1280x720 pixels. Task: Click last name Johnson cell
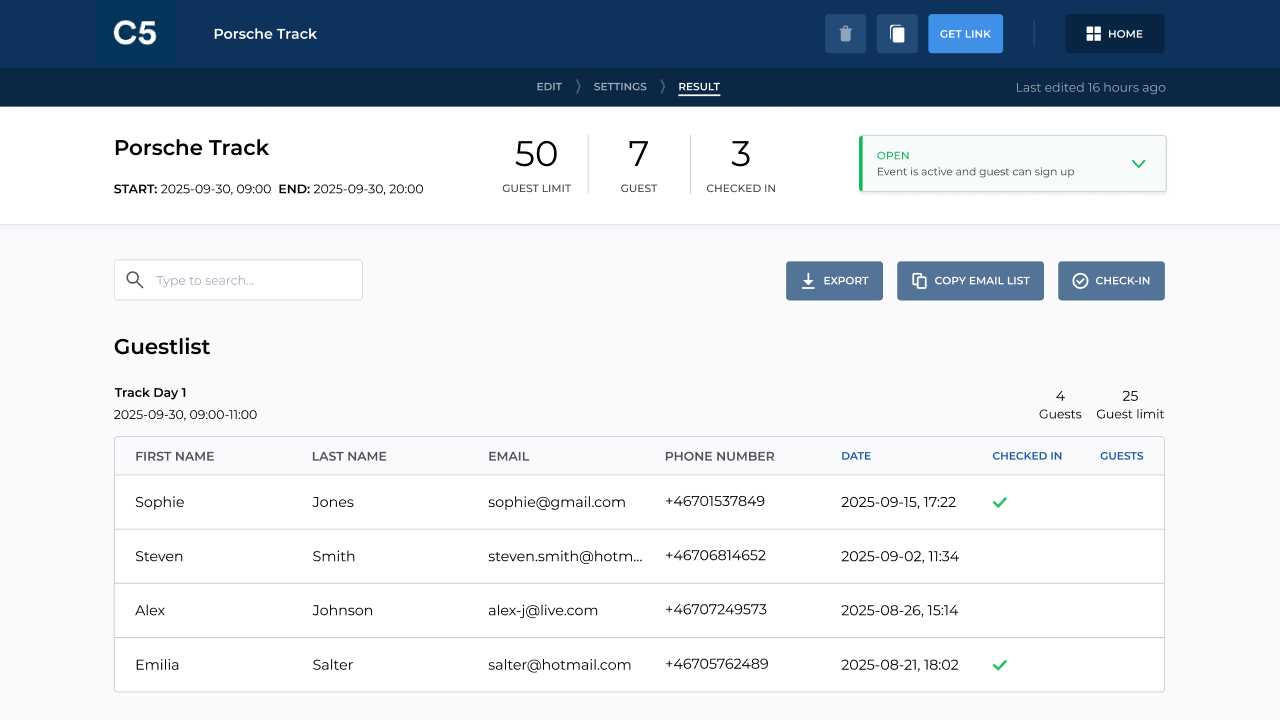[342, 610]
